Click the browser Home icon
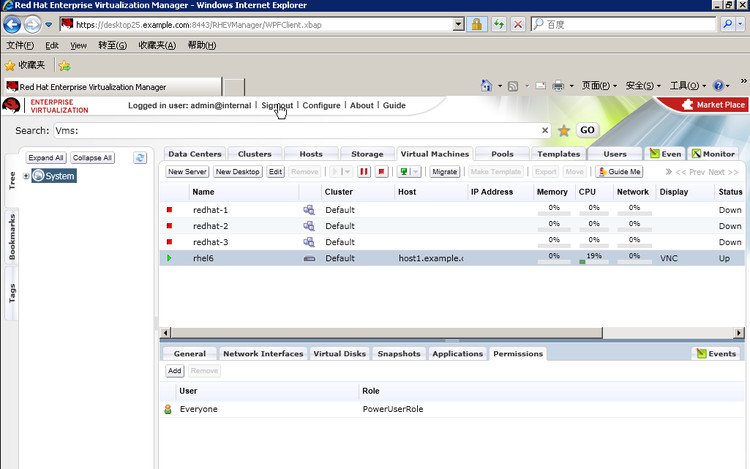Viewport: 750px width, 469px height. (486, 86)
